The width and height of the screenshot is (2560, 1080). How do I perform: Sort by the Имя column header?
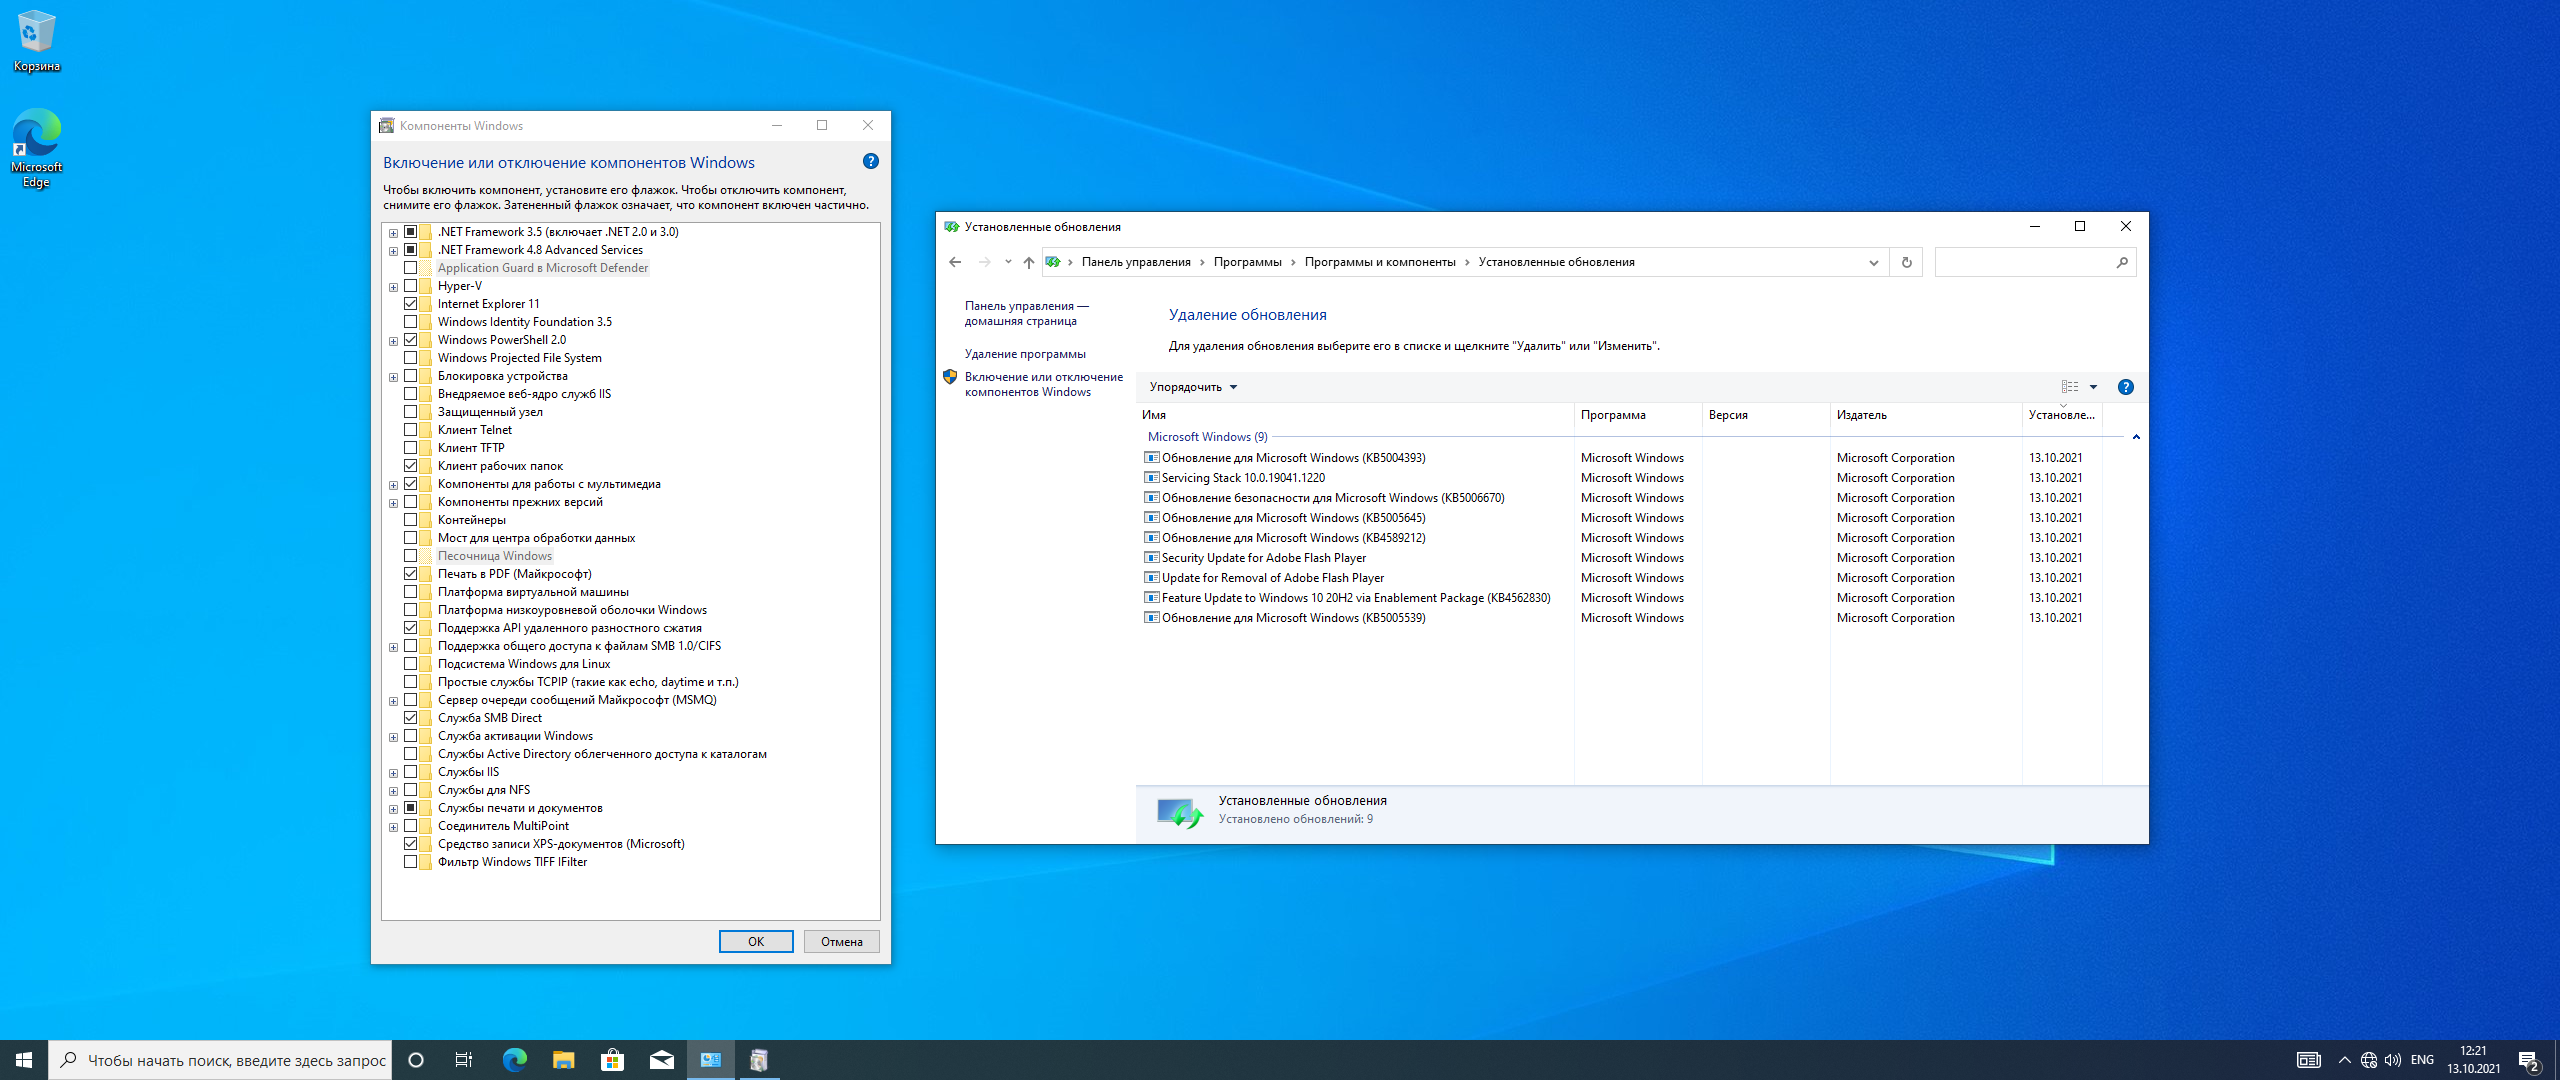(x=1355, y=415)
